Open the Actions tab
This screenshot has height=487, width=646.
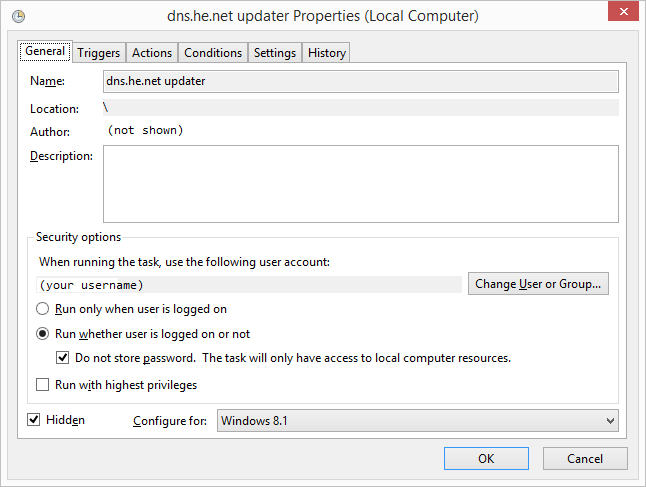(152, 53)
